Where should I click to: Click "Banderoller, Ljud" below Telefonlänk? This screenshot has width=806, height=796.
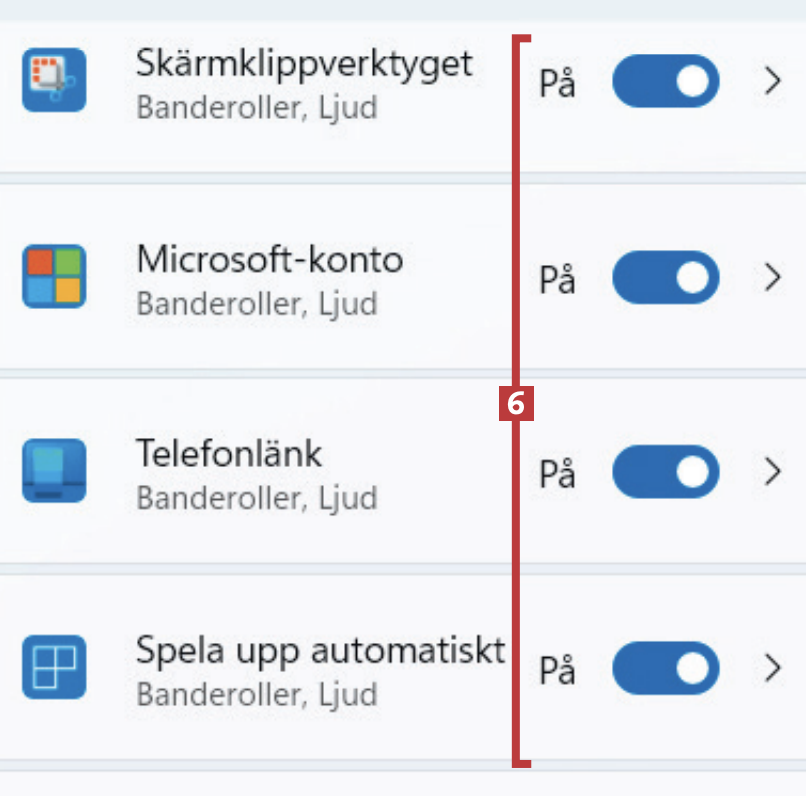pos(257,497)
